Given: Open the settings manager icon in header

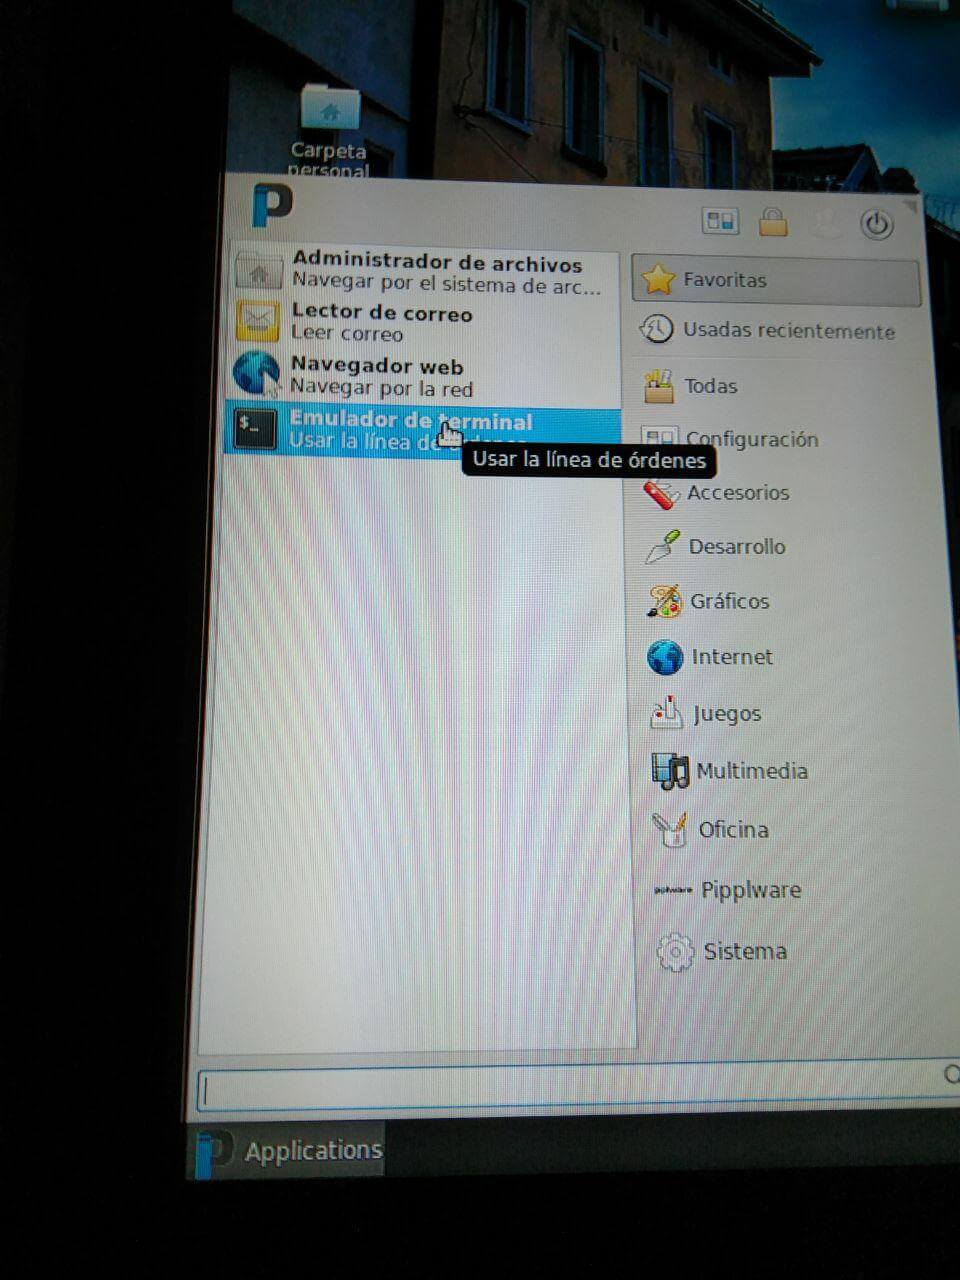Looking at the screenshot, I should [x=720, y=221].
